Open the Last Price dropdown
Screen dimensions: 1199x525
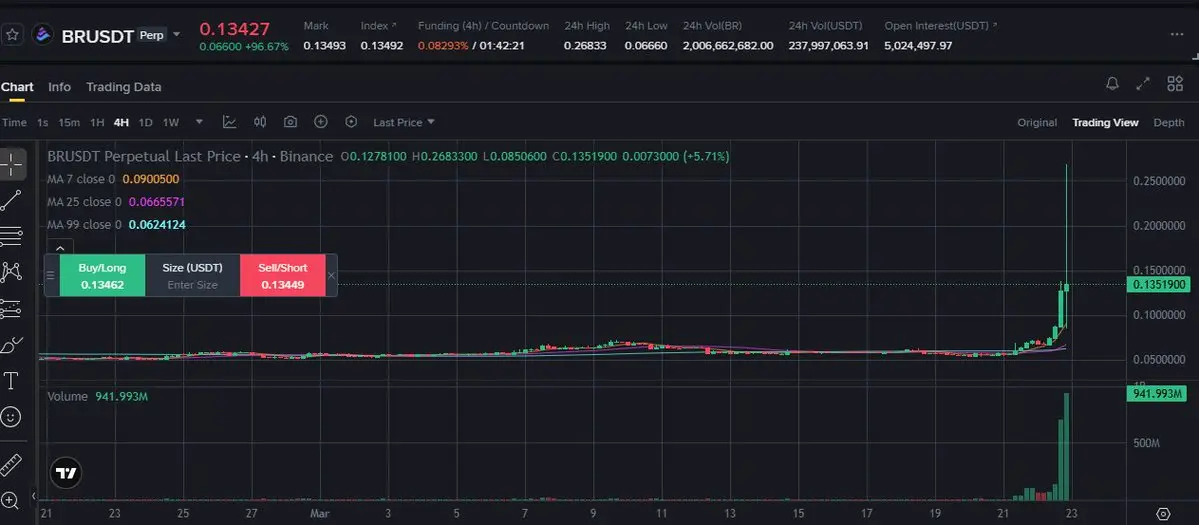[x=404, y=122]
